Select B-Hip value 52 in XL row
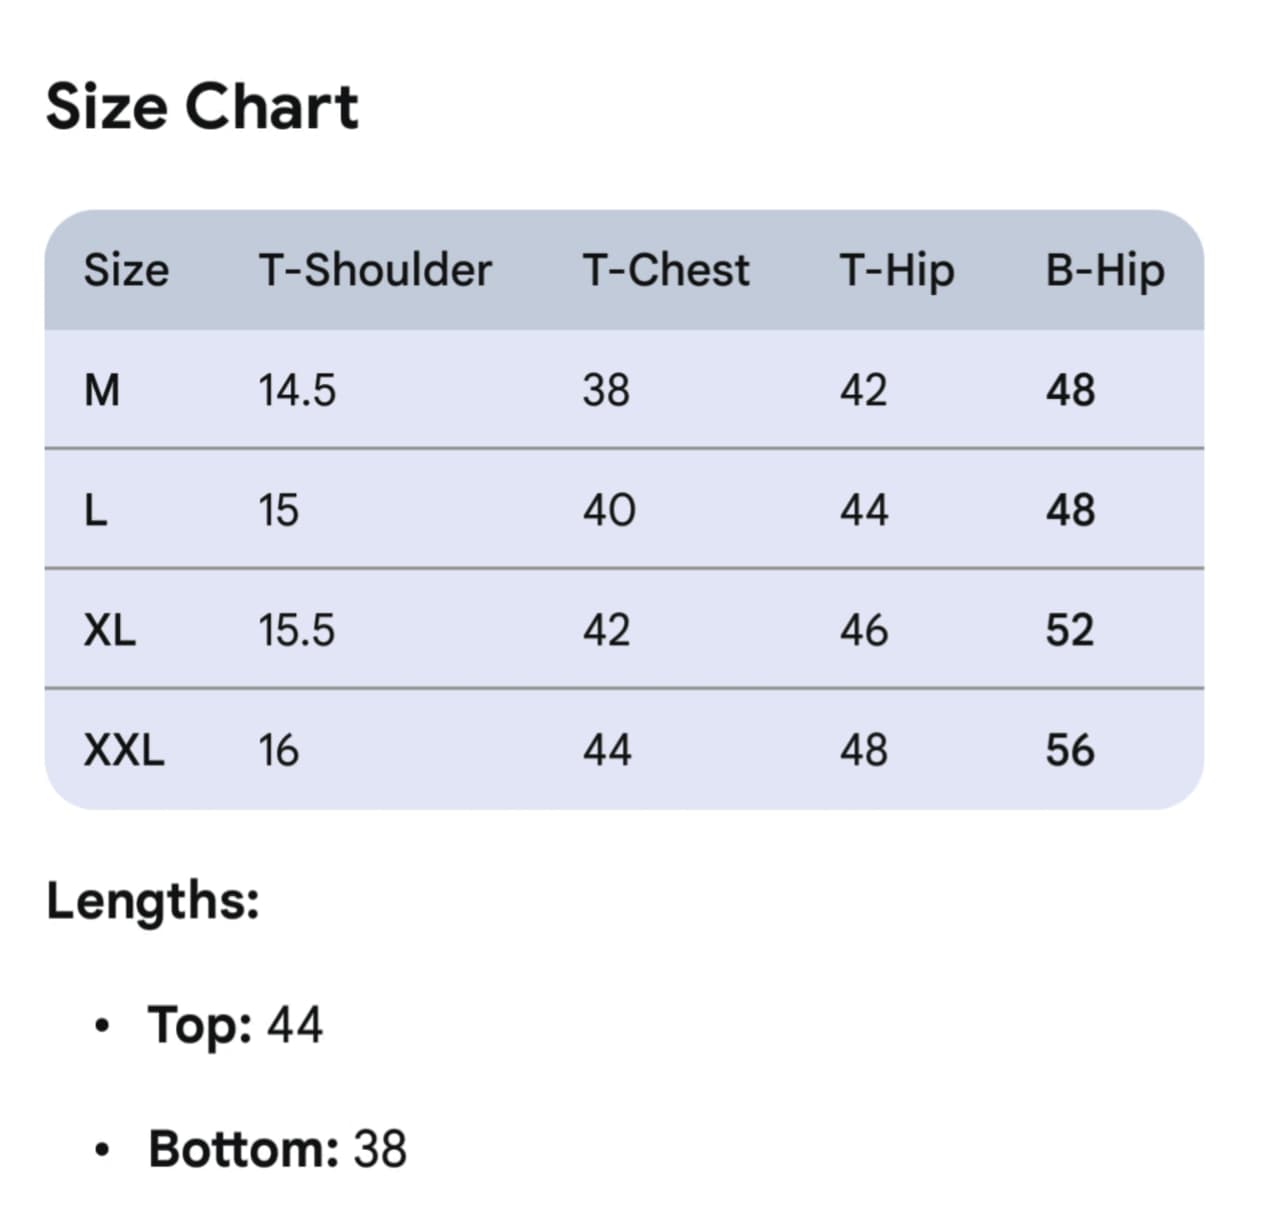This screenshot has width=1280, height=1230. pos(1070,630)
